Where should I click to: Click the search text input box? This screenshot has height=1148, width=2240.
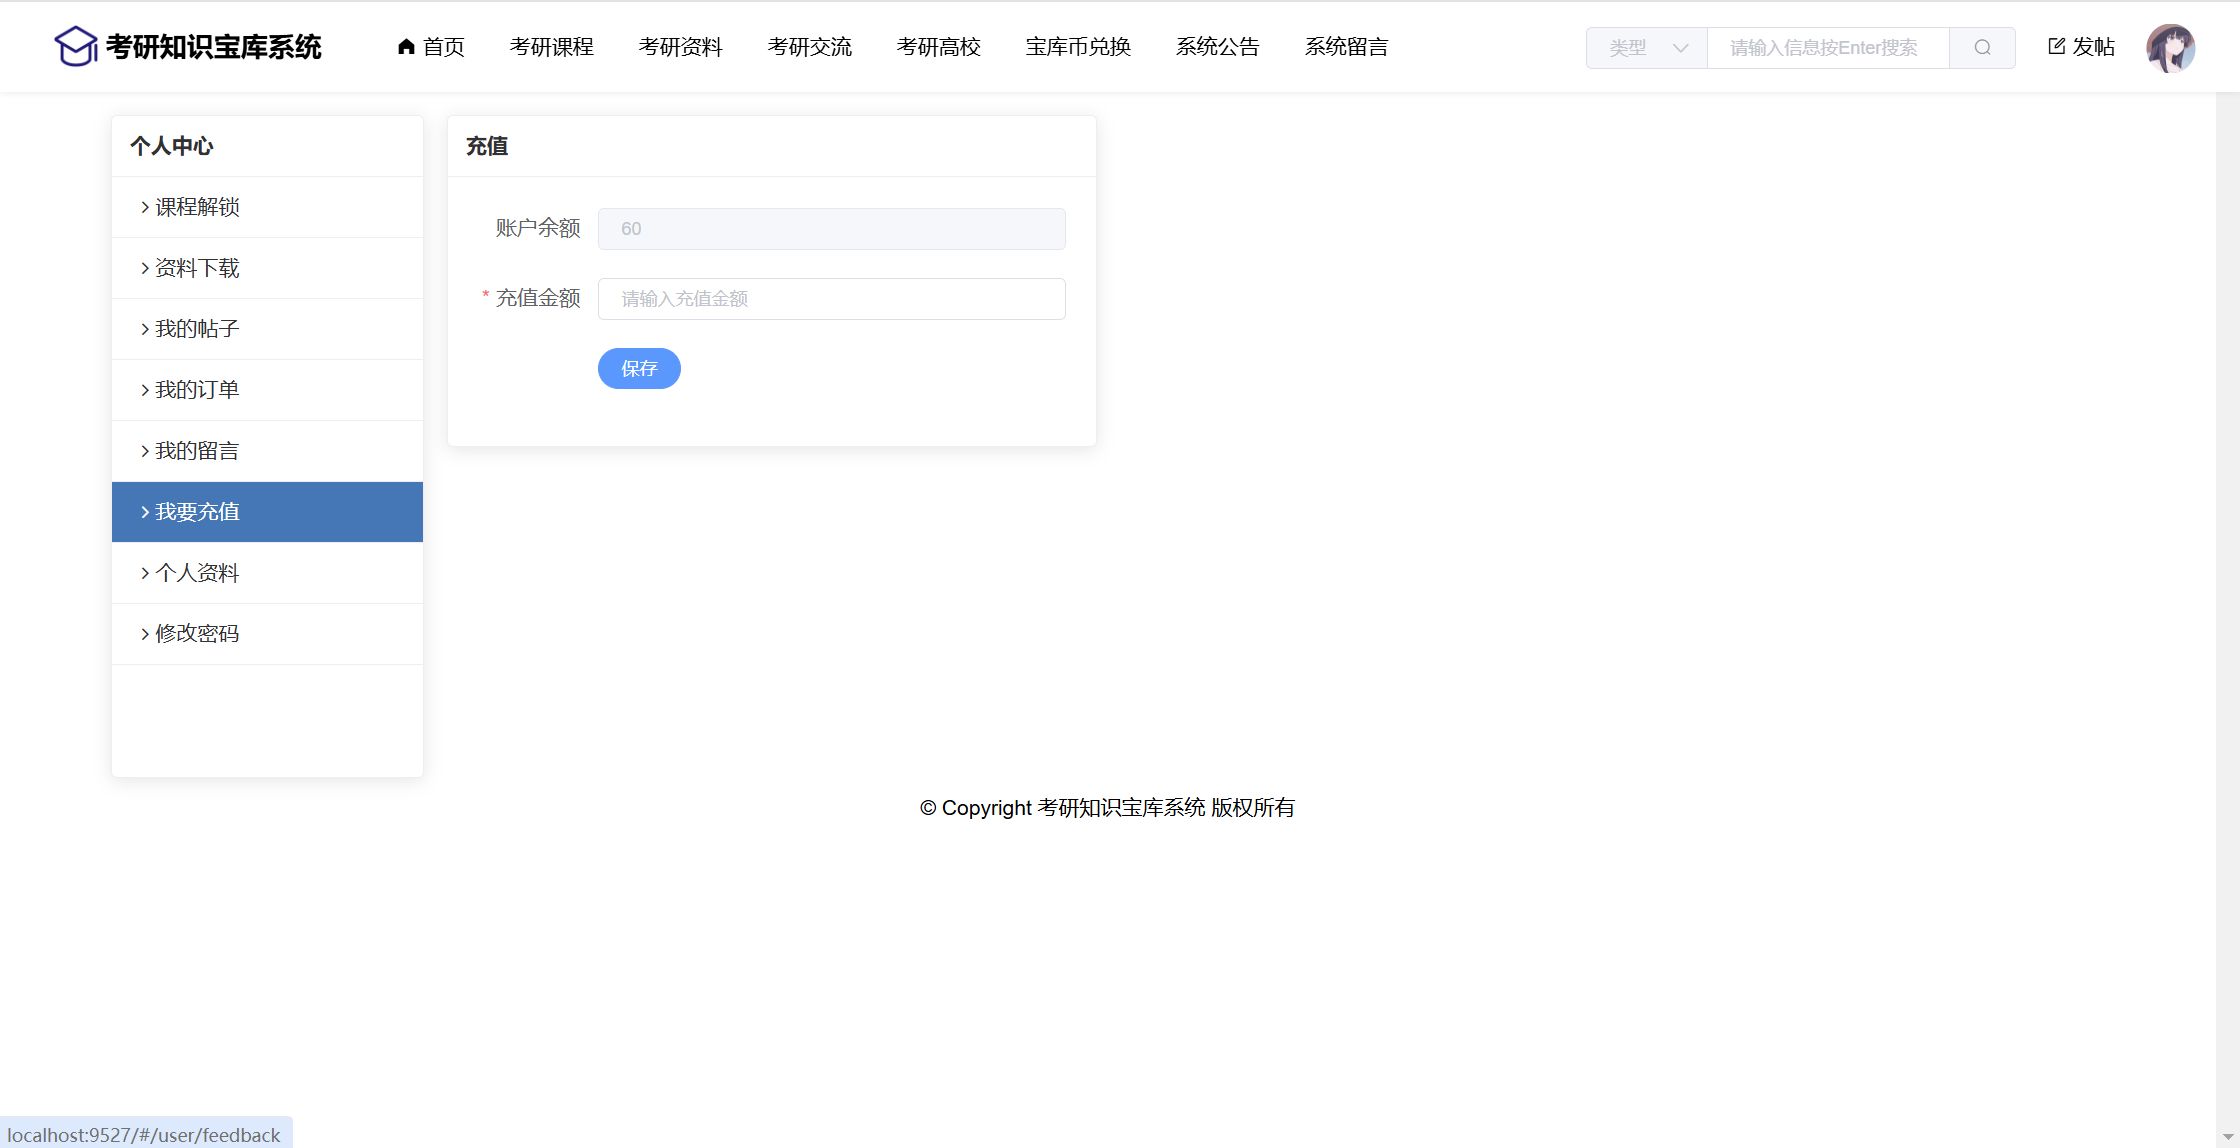coord(1827,48)
